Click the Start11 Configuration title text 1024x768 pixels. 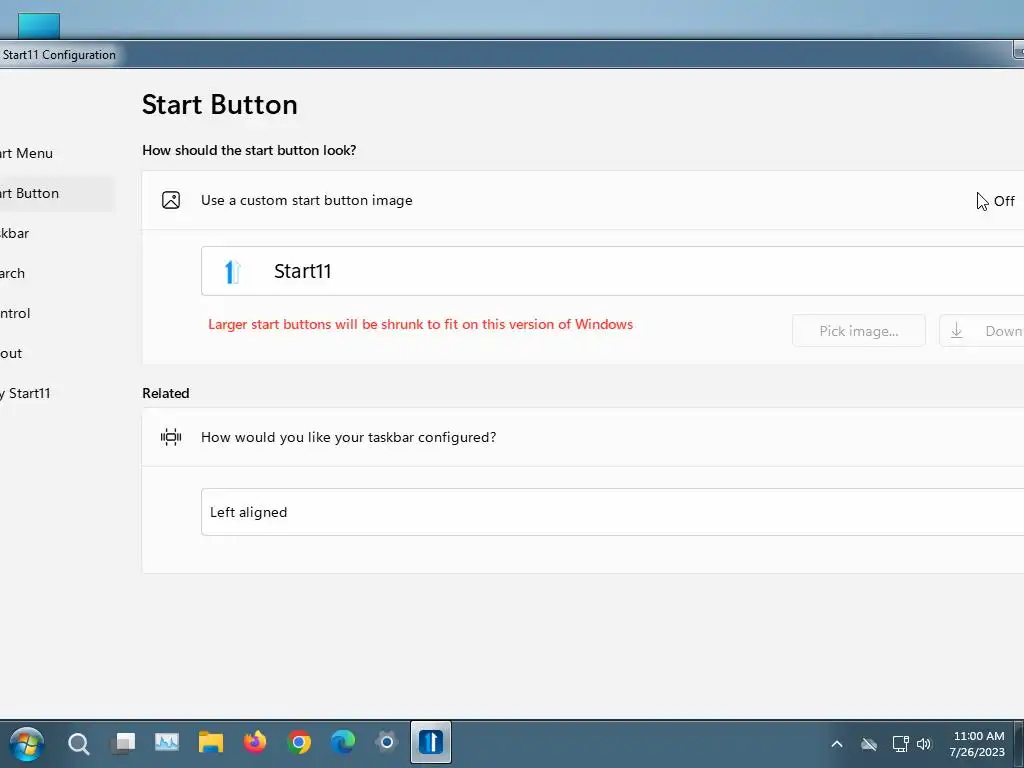tap(59, 55)
